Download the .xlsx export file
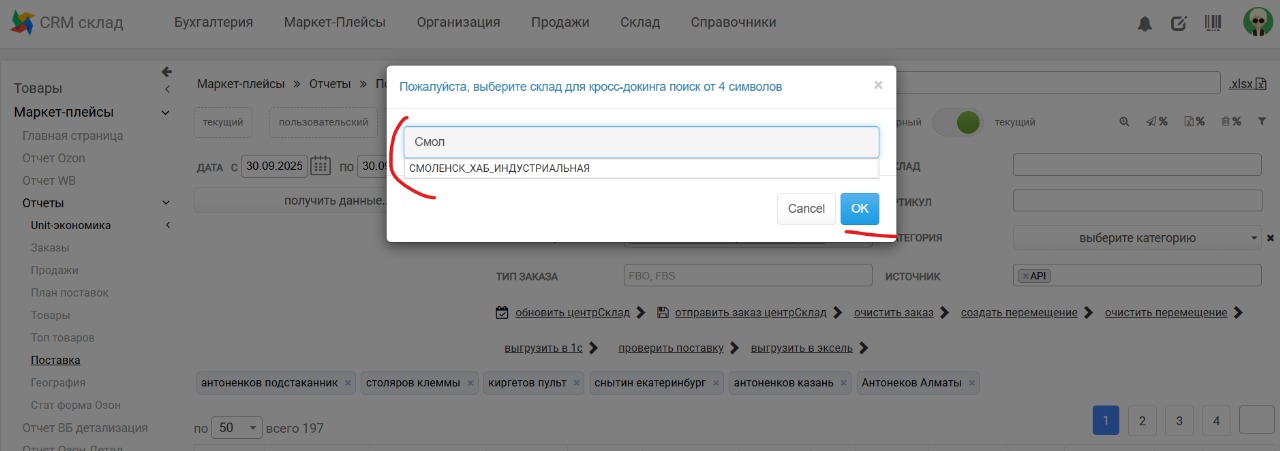 [1240, 83]
